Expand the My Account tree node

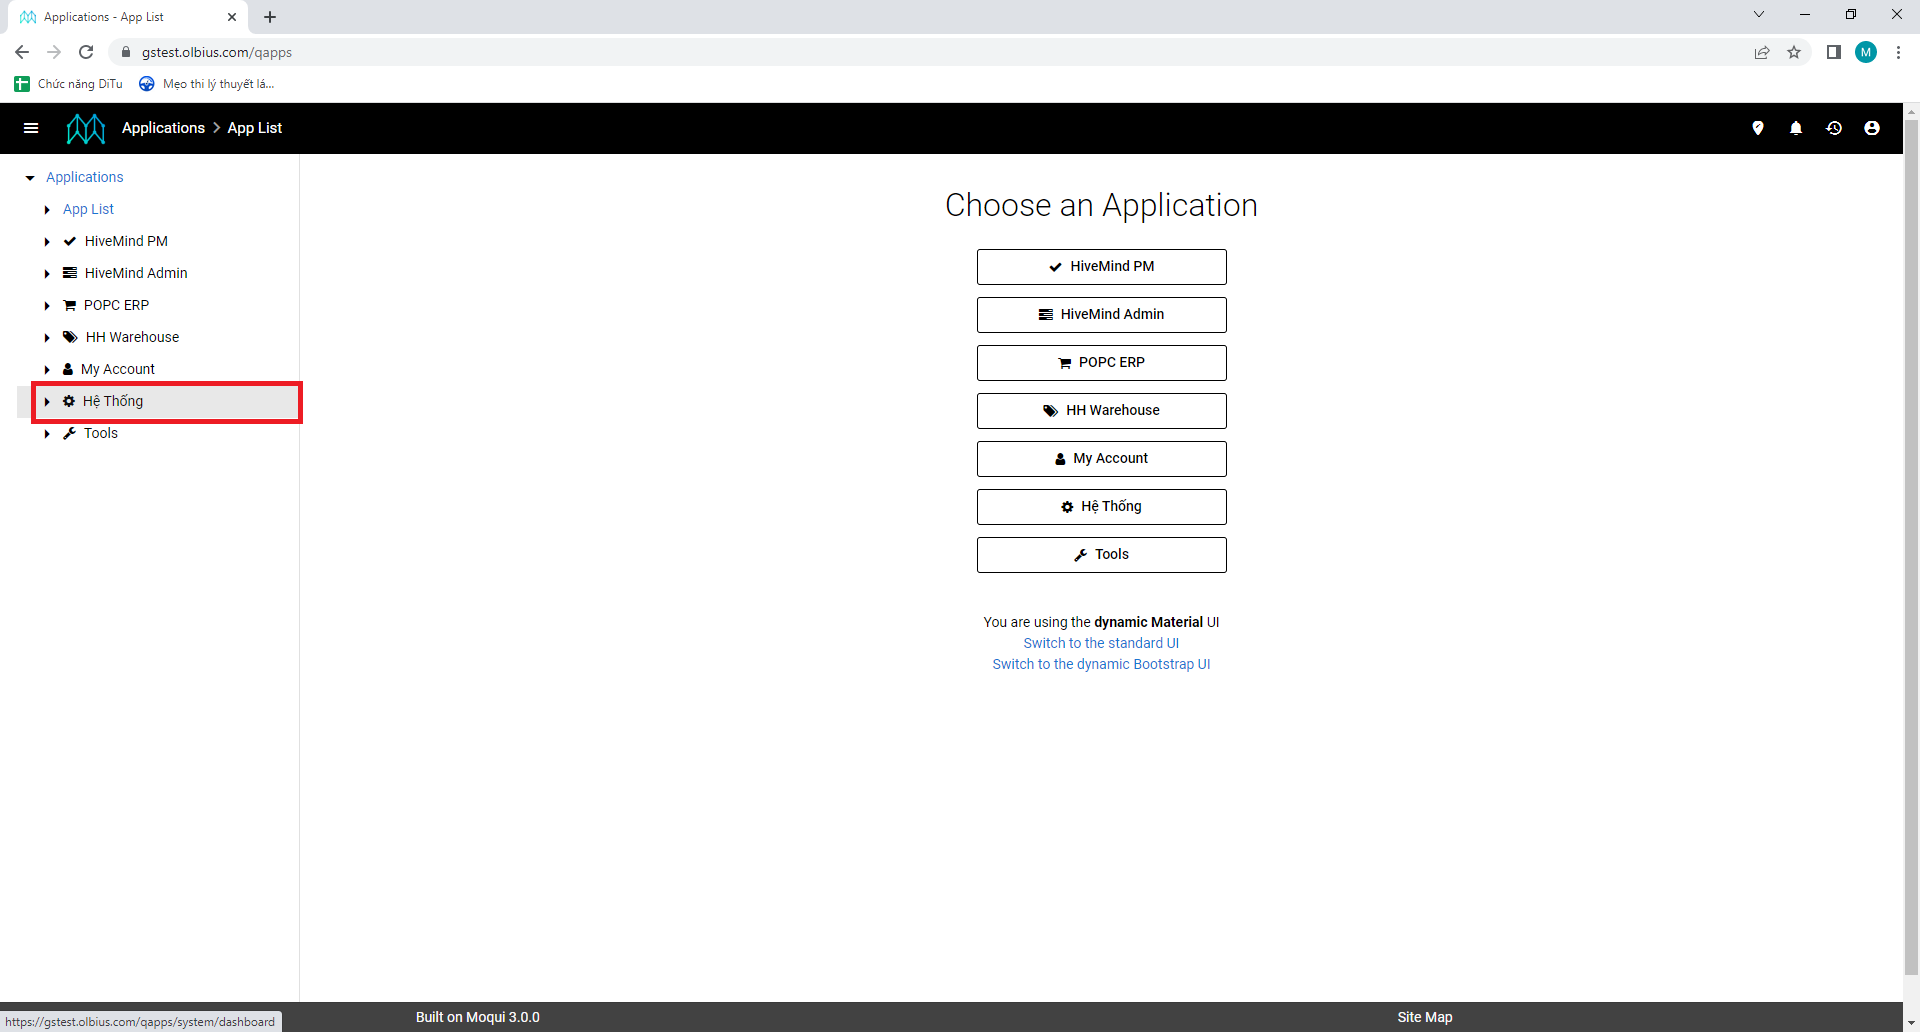pos(47,370)
